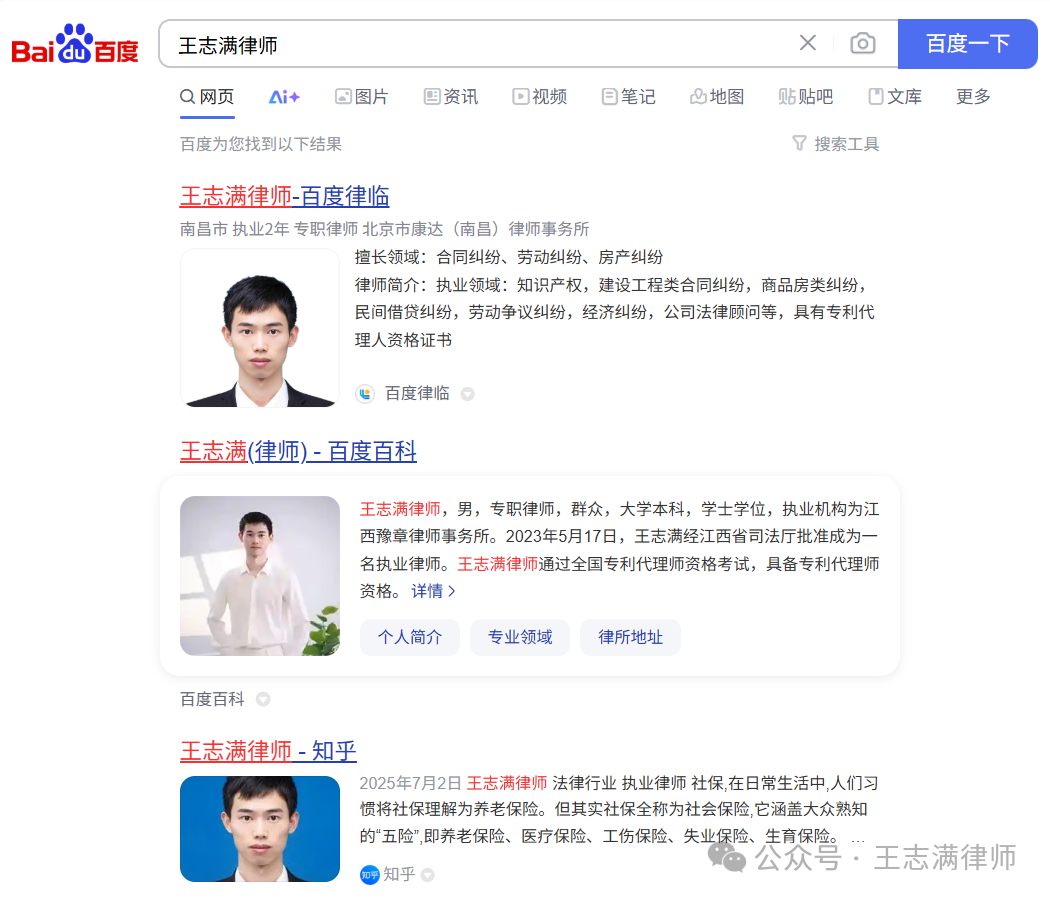
Task: Open the 笔记 tab
Action: pos(628,97)
